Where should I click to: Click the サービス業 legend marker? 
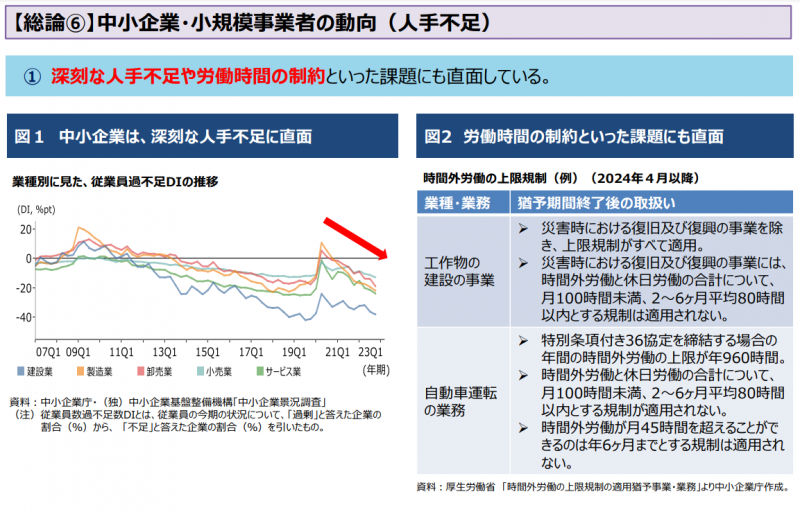tap(259, 370)
